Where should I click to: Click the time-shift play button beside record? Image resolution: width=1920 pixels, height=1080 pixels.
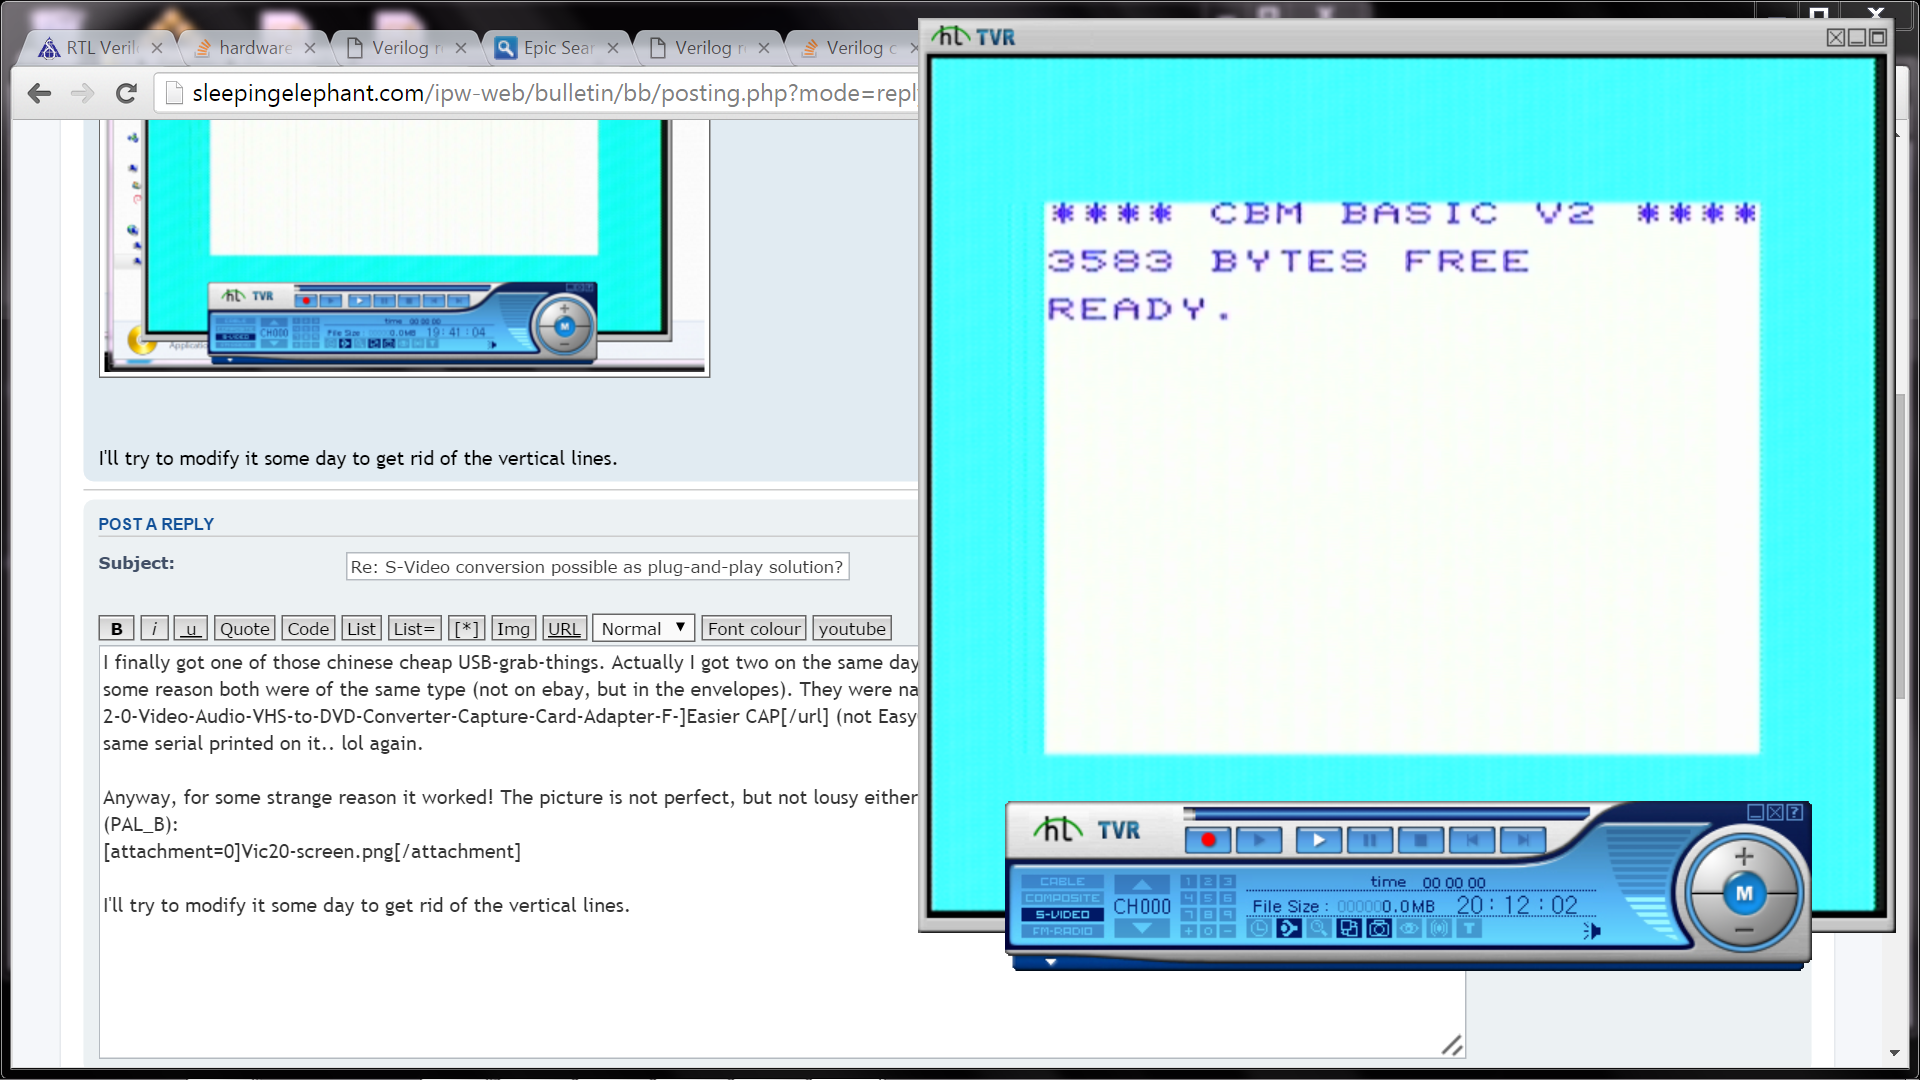point(1259,840)
